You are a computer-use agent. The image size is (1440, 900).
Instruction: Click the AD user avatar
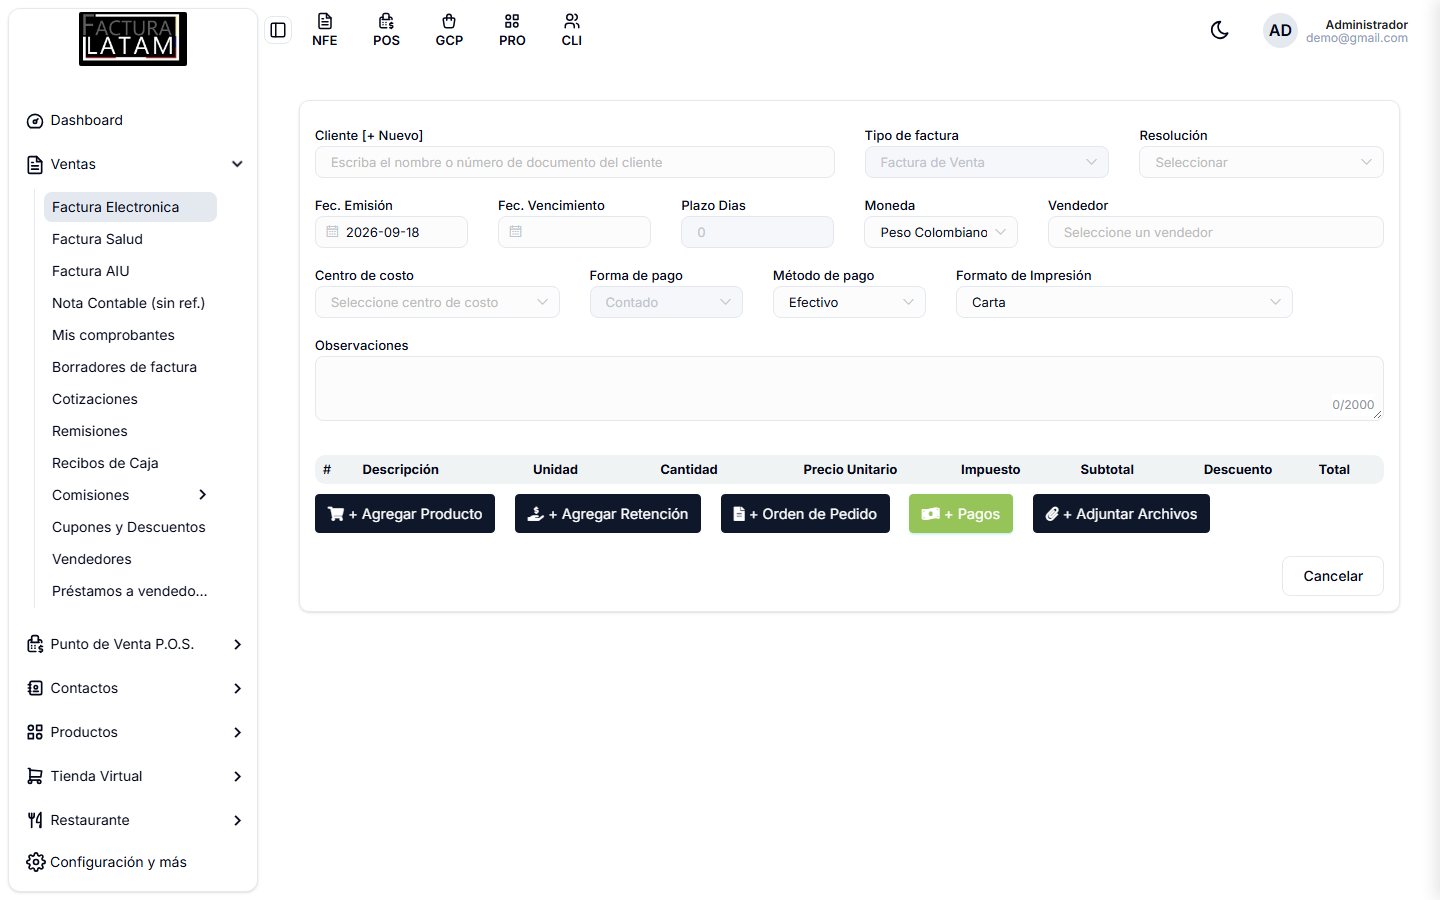1280,31
